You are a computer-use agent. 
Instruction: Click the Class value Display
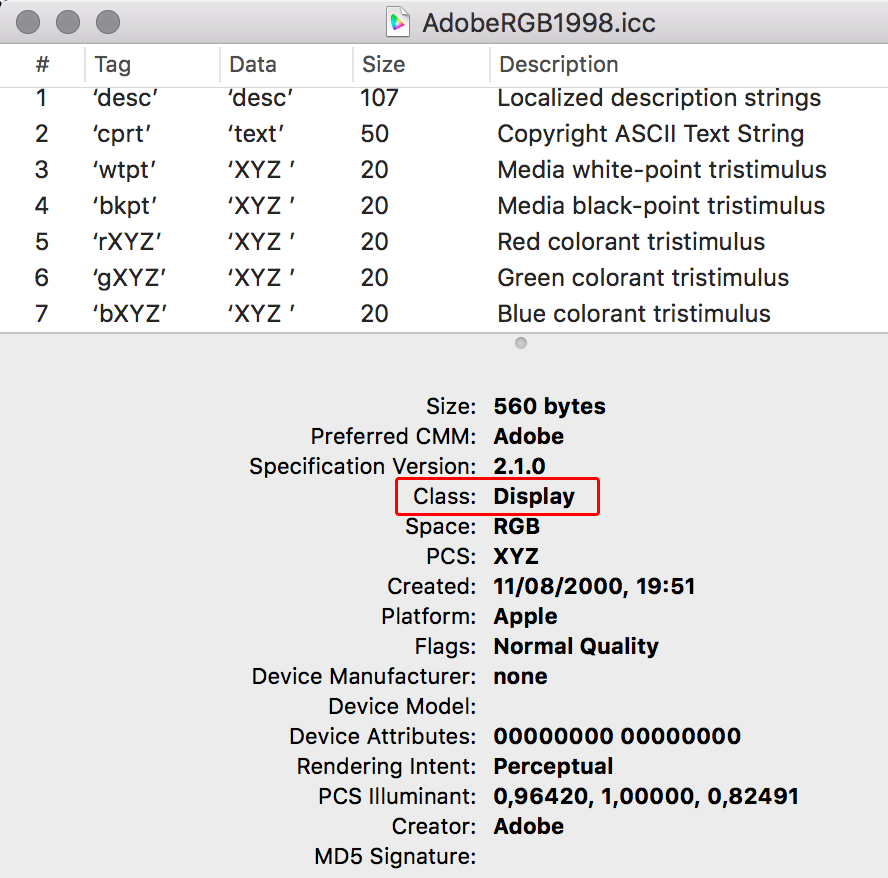click(x=534, y=496)
